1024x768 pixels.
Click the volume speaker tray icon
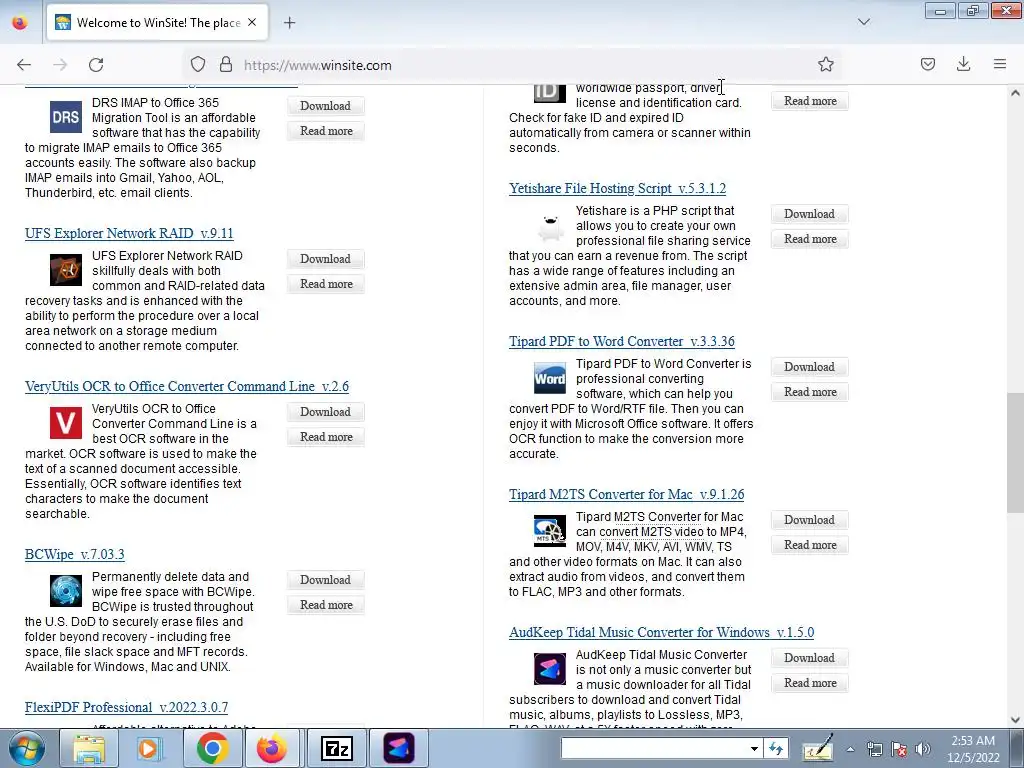click(922, 749)
